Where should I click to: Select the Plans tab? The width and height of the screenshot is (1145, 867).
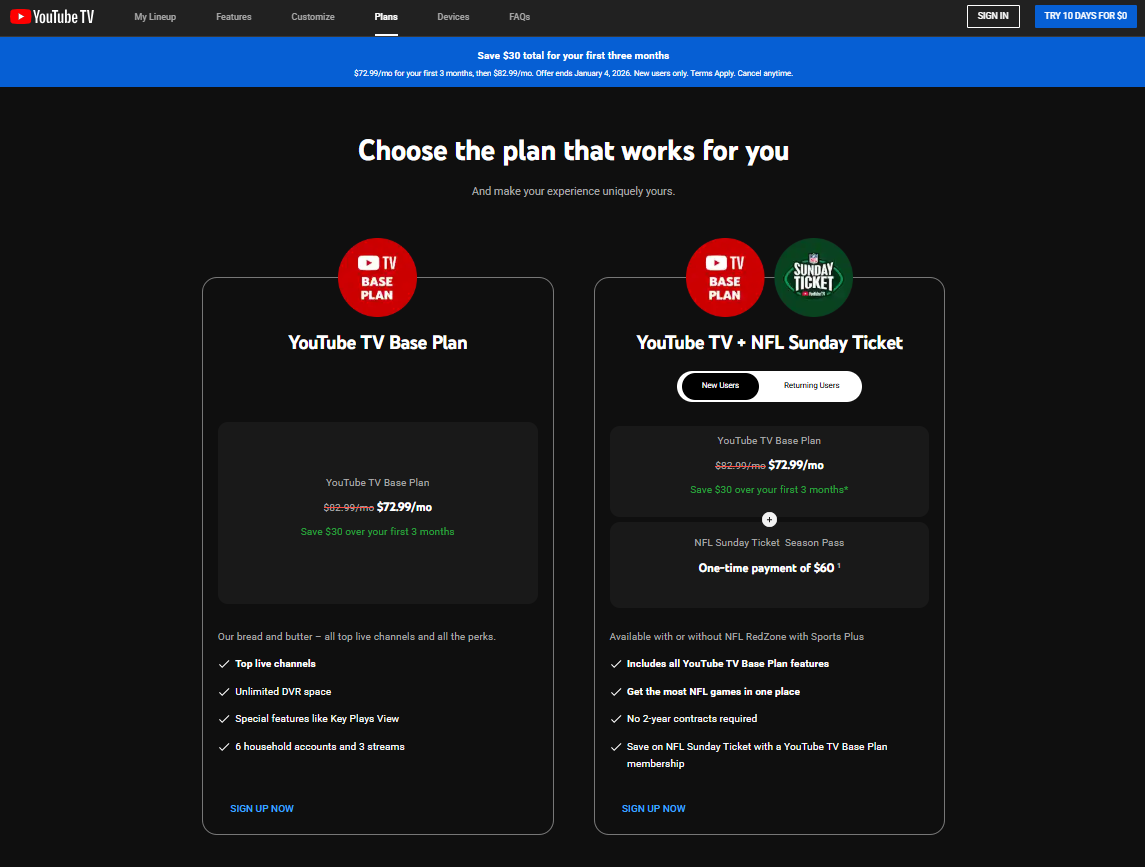(386, 17)
